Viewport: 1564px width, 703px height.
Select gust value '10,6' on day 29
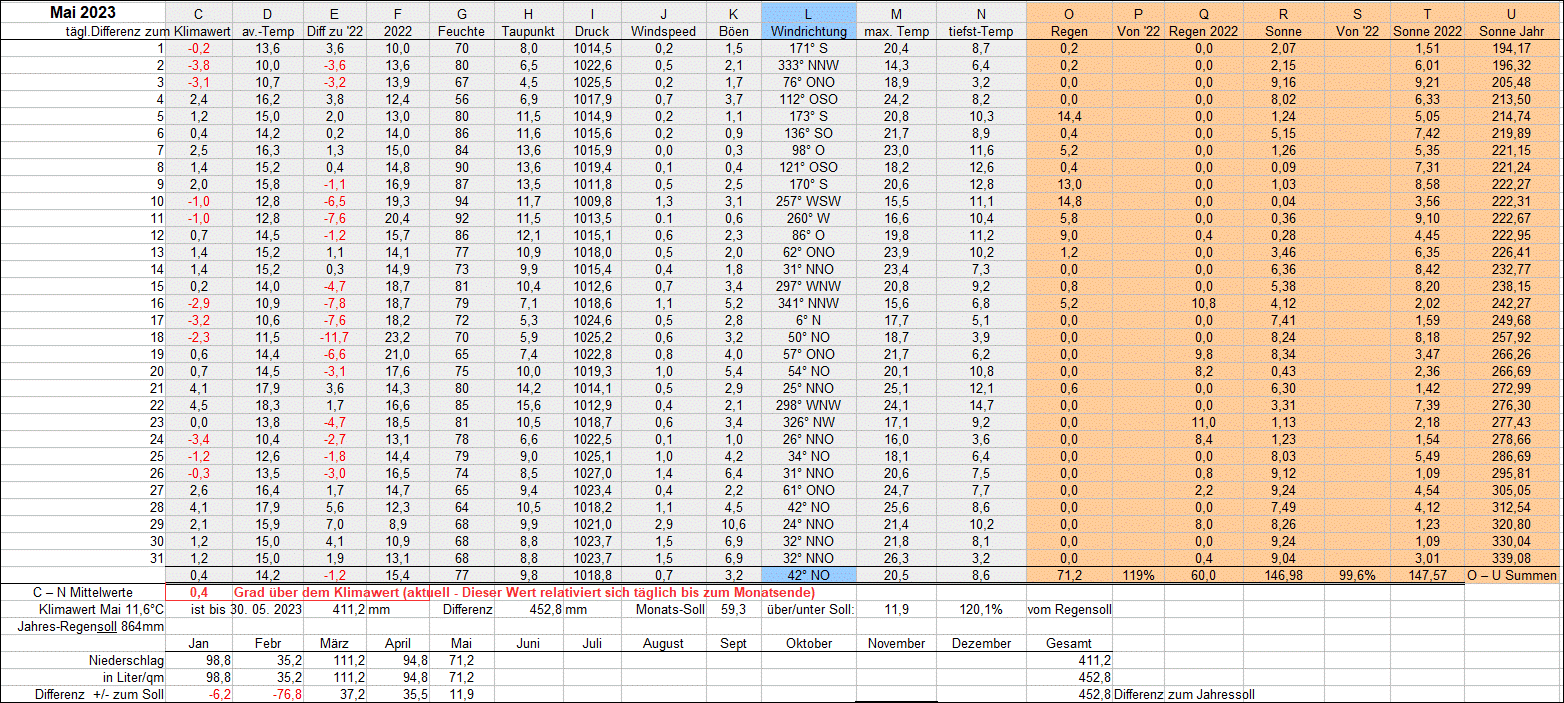[x=734, y=524]
